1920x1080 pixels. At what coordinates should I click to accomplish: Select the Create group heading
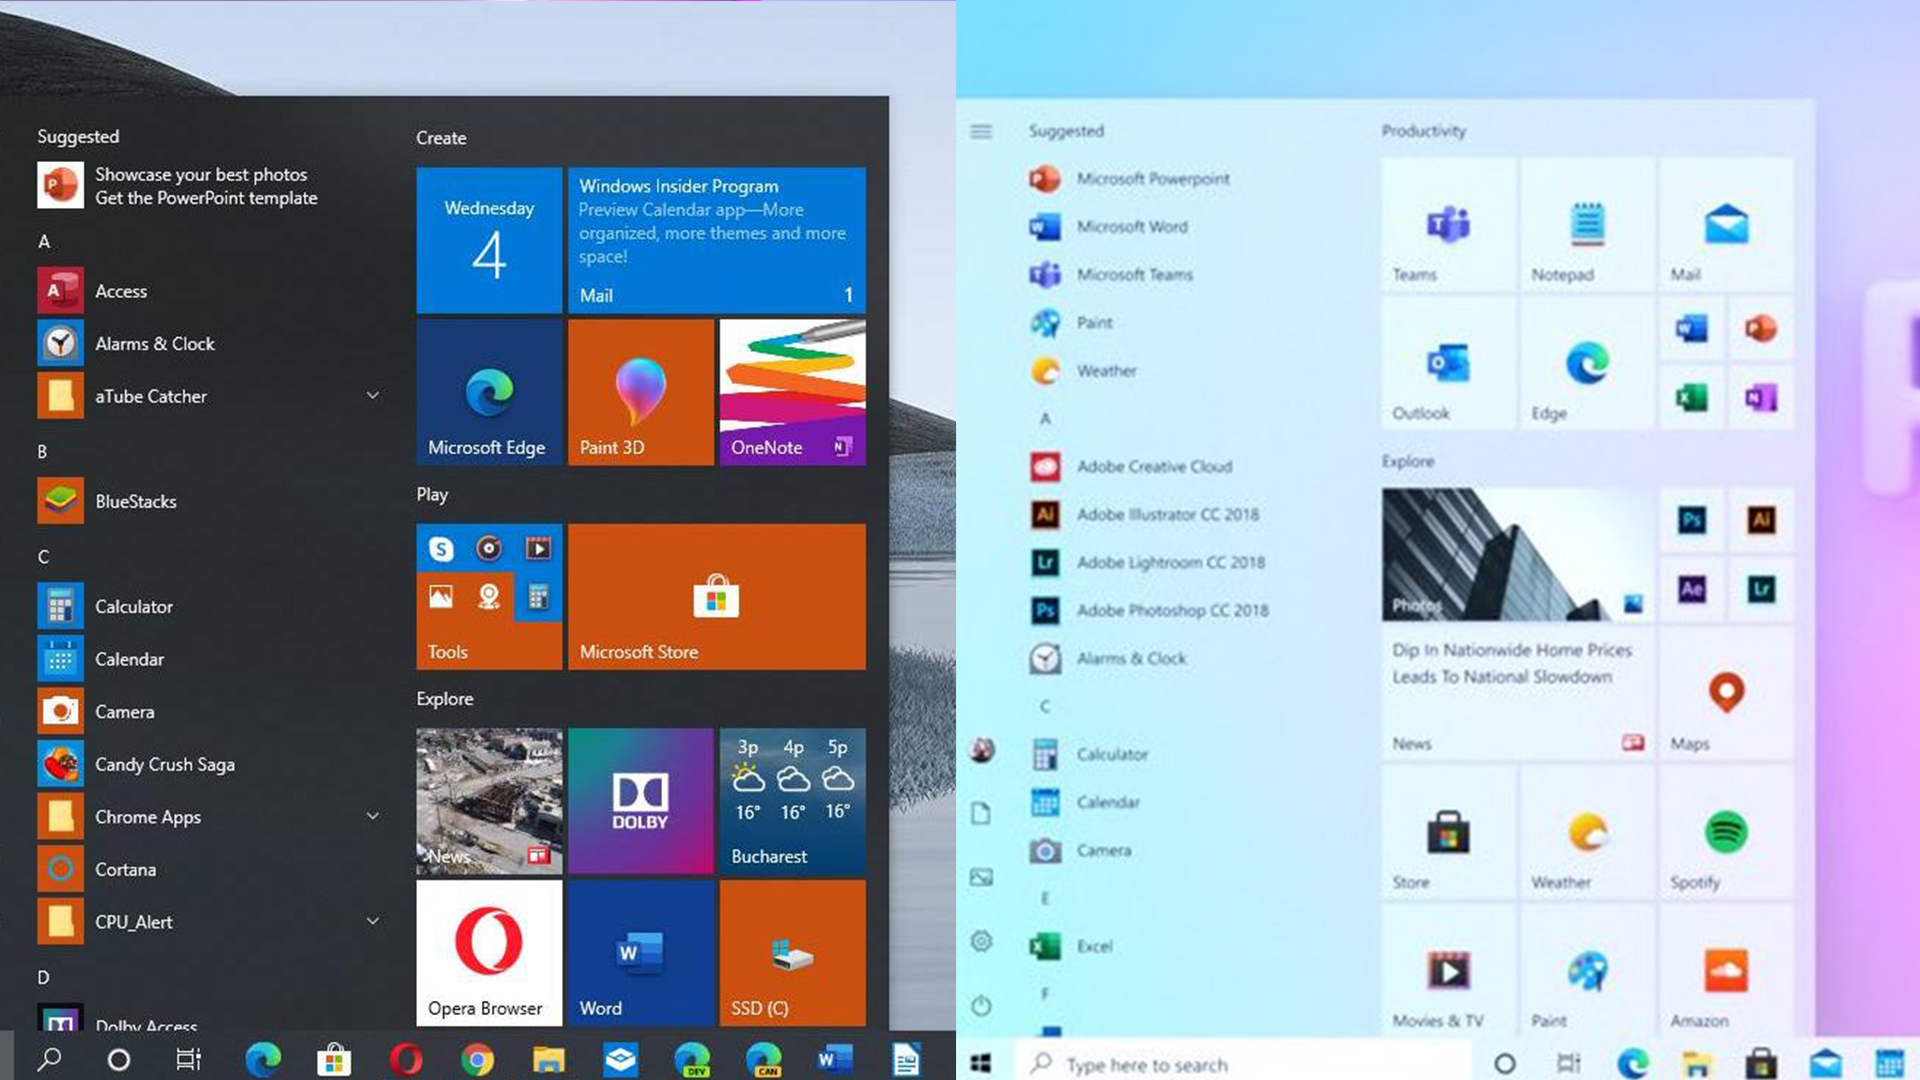pos(441,138)
